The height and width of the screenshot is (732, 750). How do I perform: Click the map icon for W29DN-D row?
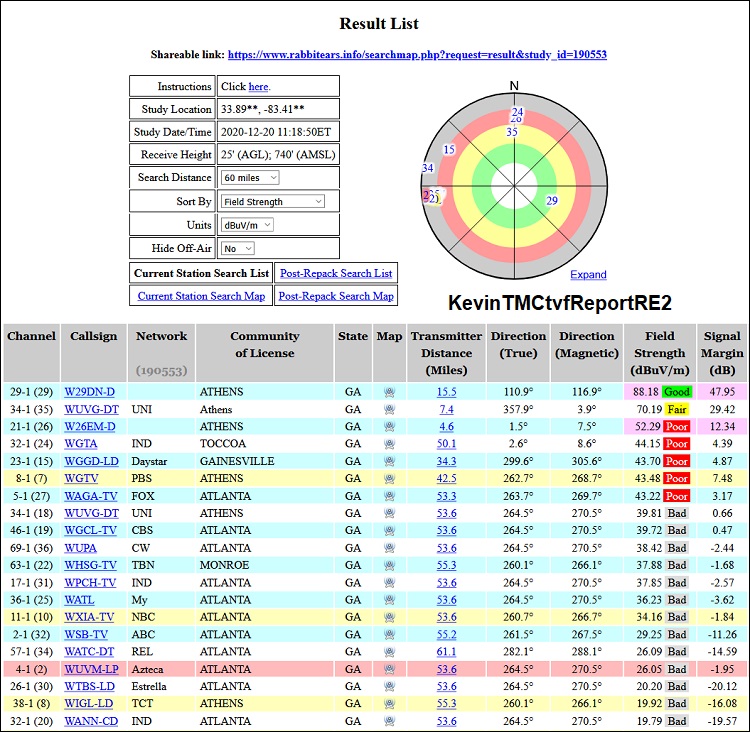tap(389, 392)
